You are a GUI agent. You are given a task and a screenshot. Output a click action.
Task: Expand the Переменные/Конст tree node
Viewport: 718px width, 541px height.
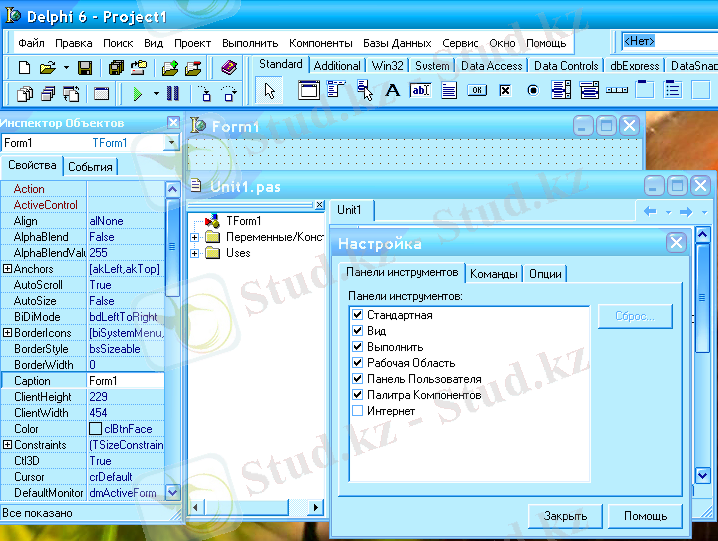pyautogui.click(x=195, y=237)
